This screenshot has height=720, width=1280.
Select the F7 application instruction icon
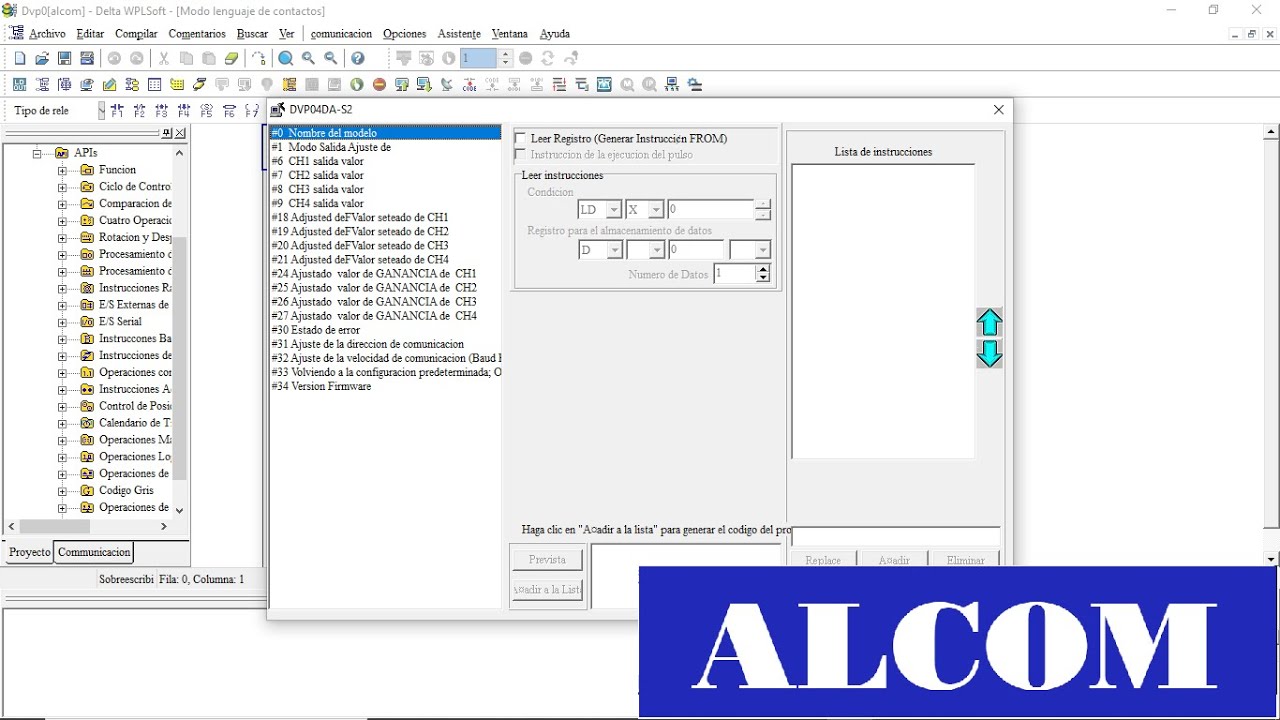point(251,111)
